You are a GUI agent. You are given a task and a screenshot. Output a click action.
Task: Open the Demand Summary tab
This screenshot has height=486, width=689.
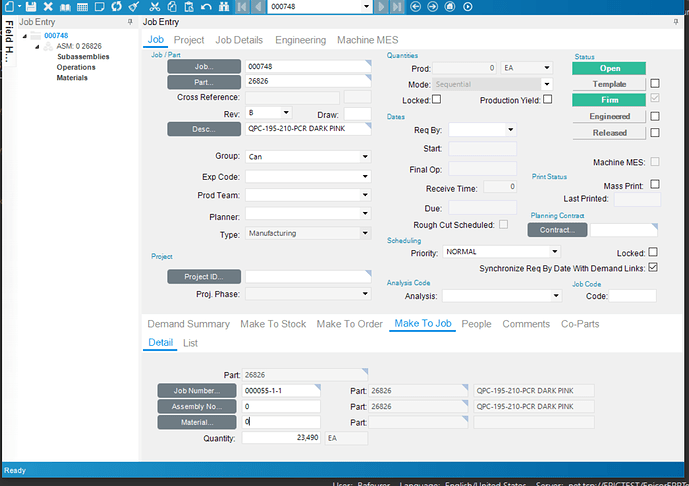coord(189,324)
